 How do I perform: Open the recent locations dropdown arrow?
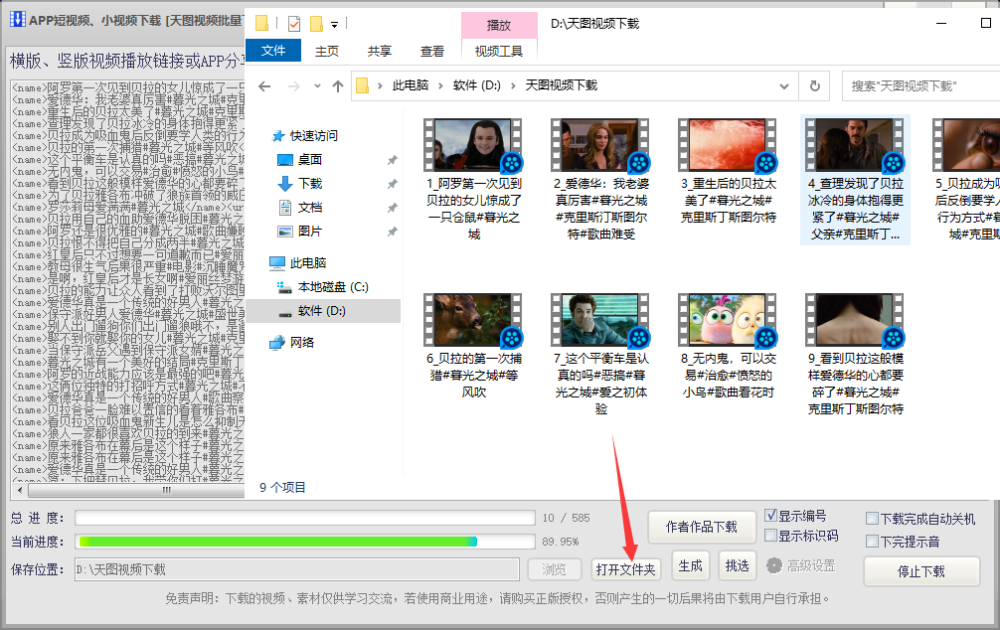click(317, 85)
